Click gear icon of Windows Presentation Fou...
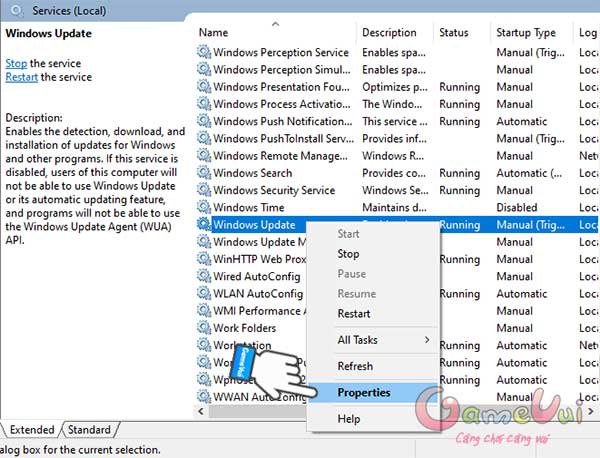600x458 pixels. point(204,86)
